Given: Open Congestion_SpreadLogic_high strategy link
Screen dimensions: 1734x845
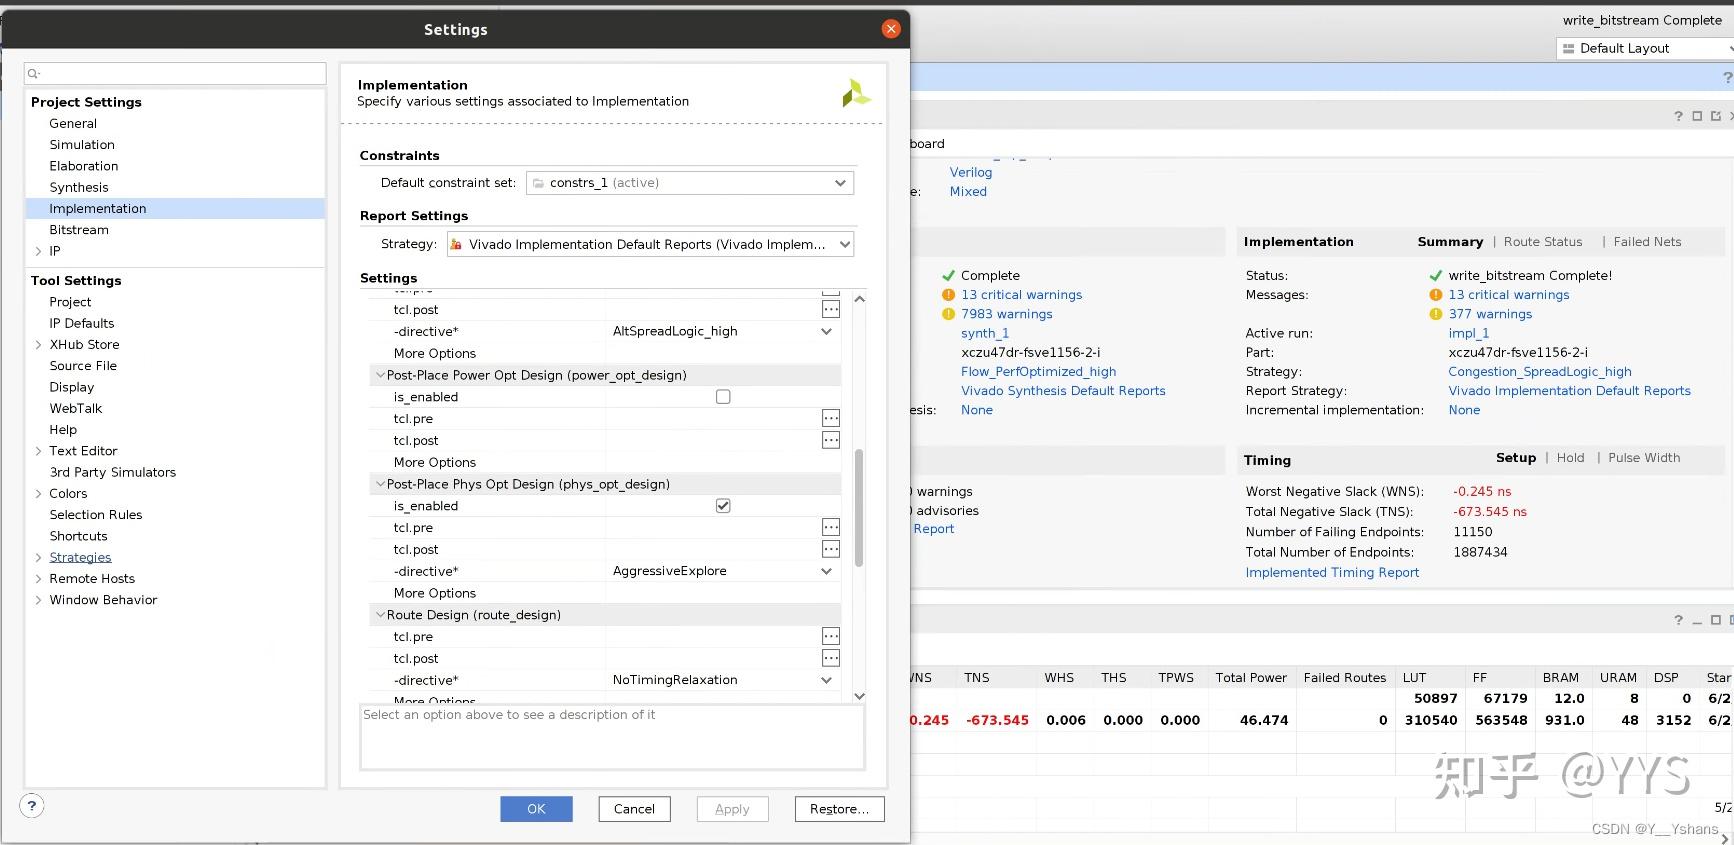Looking at the screenshot, I should (1540, 372).
